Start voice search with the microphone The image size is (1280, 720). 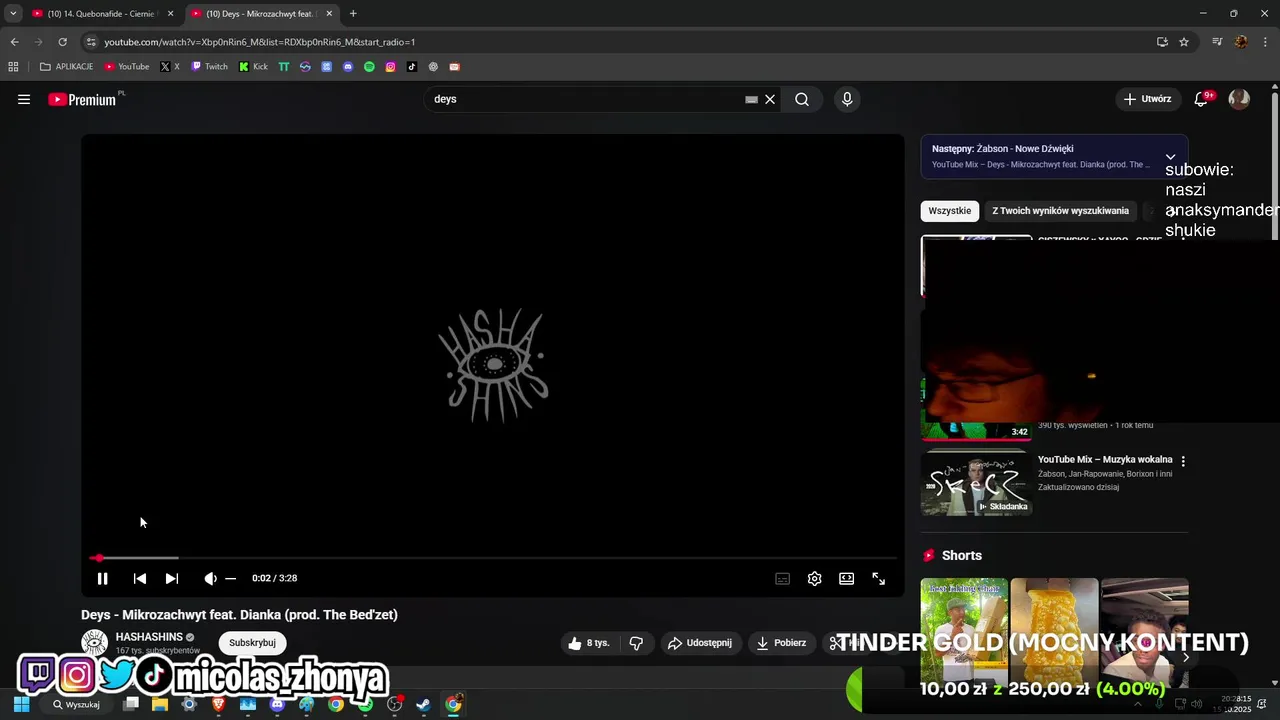pos(847,99)
